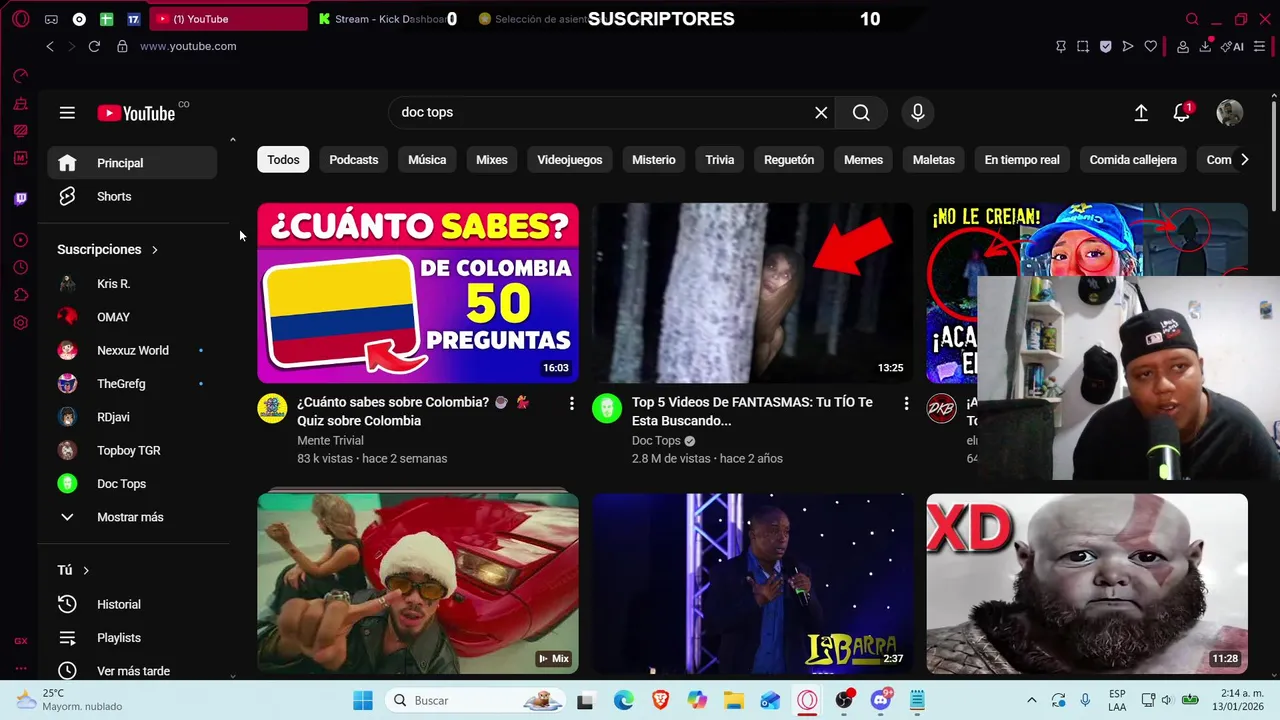Open Nexxuz World subscription channel
The width and height of the screenshot is (1280, 720).
[132, 350]
